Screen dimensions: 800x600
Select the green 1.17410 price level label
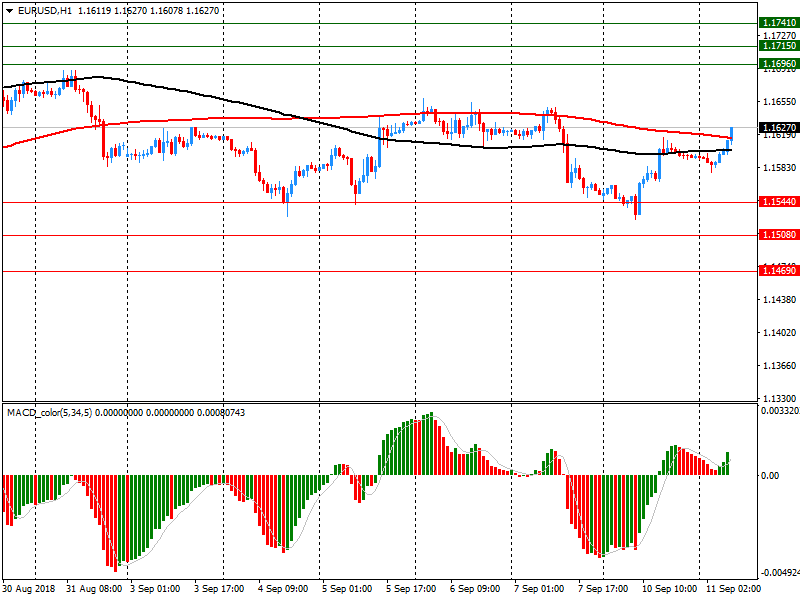[779, 23]
